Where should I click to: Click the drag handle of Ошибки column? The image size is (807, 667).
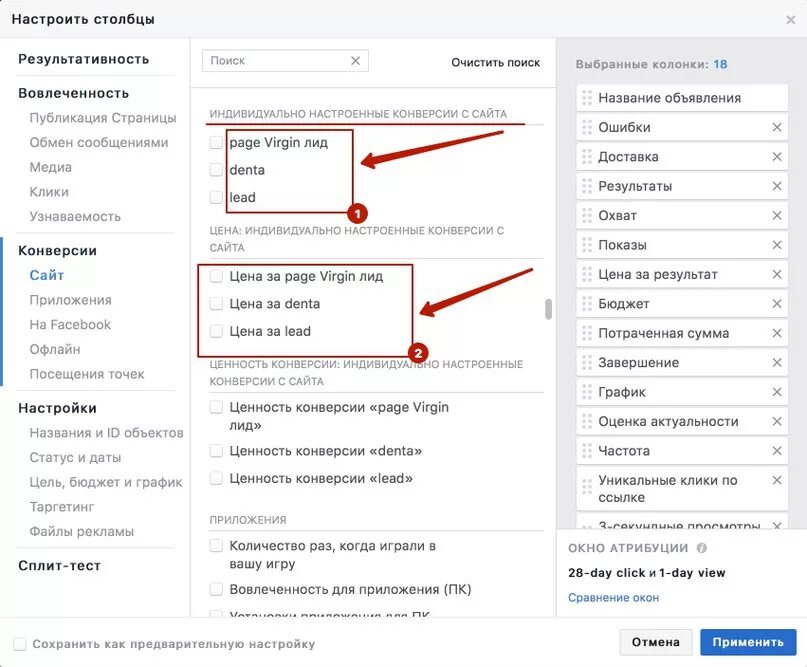point(587,127)
